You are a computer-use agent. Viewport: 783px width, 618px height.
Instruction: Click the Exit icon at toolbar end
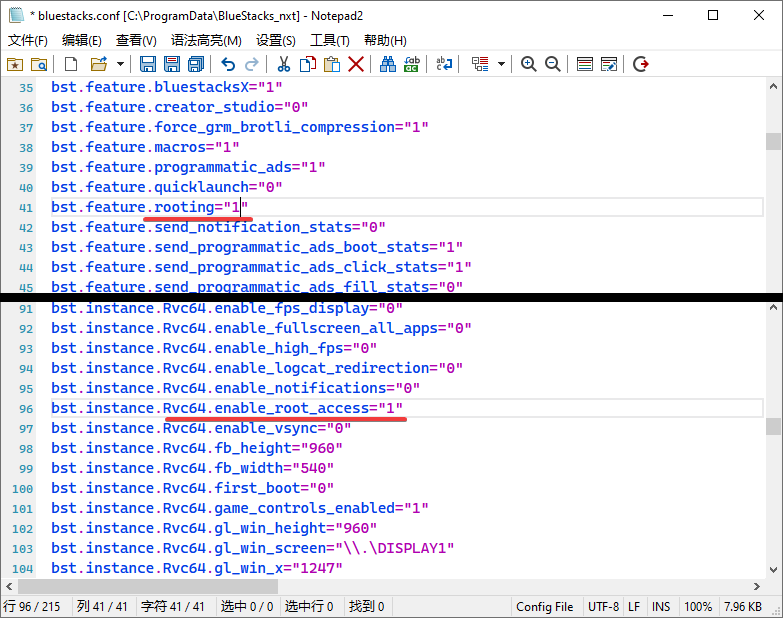click(641, 64)
